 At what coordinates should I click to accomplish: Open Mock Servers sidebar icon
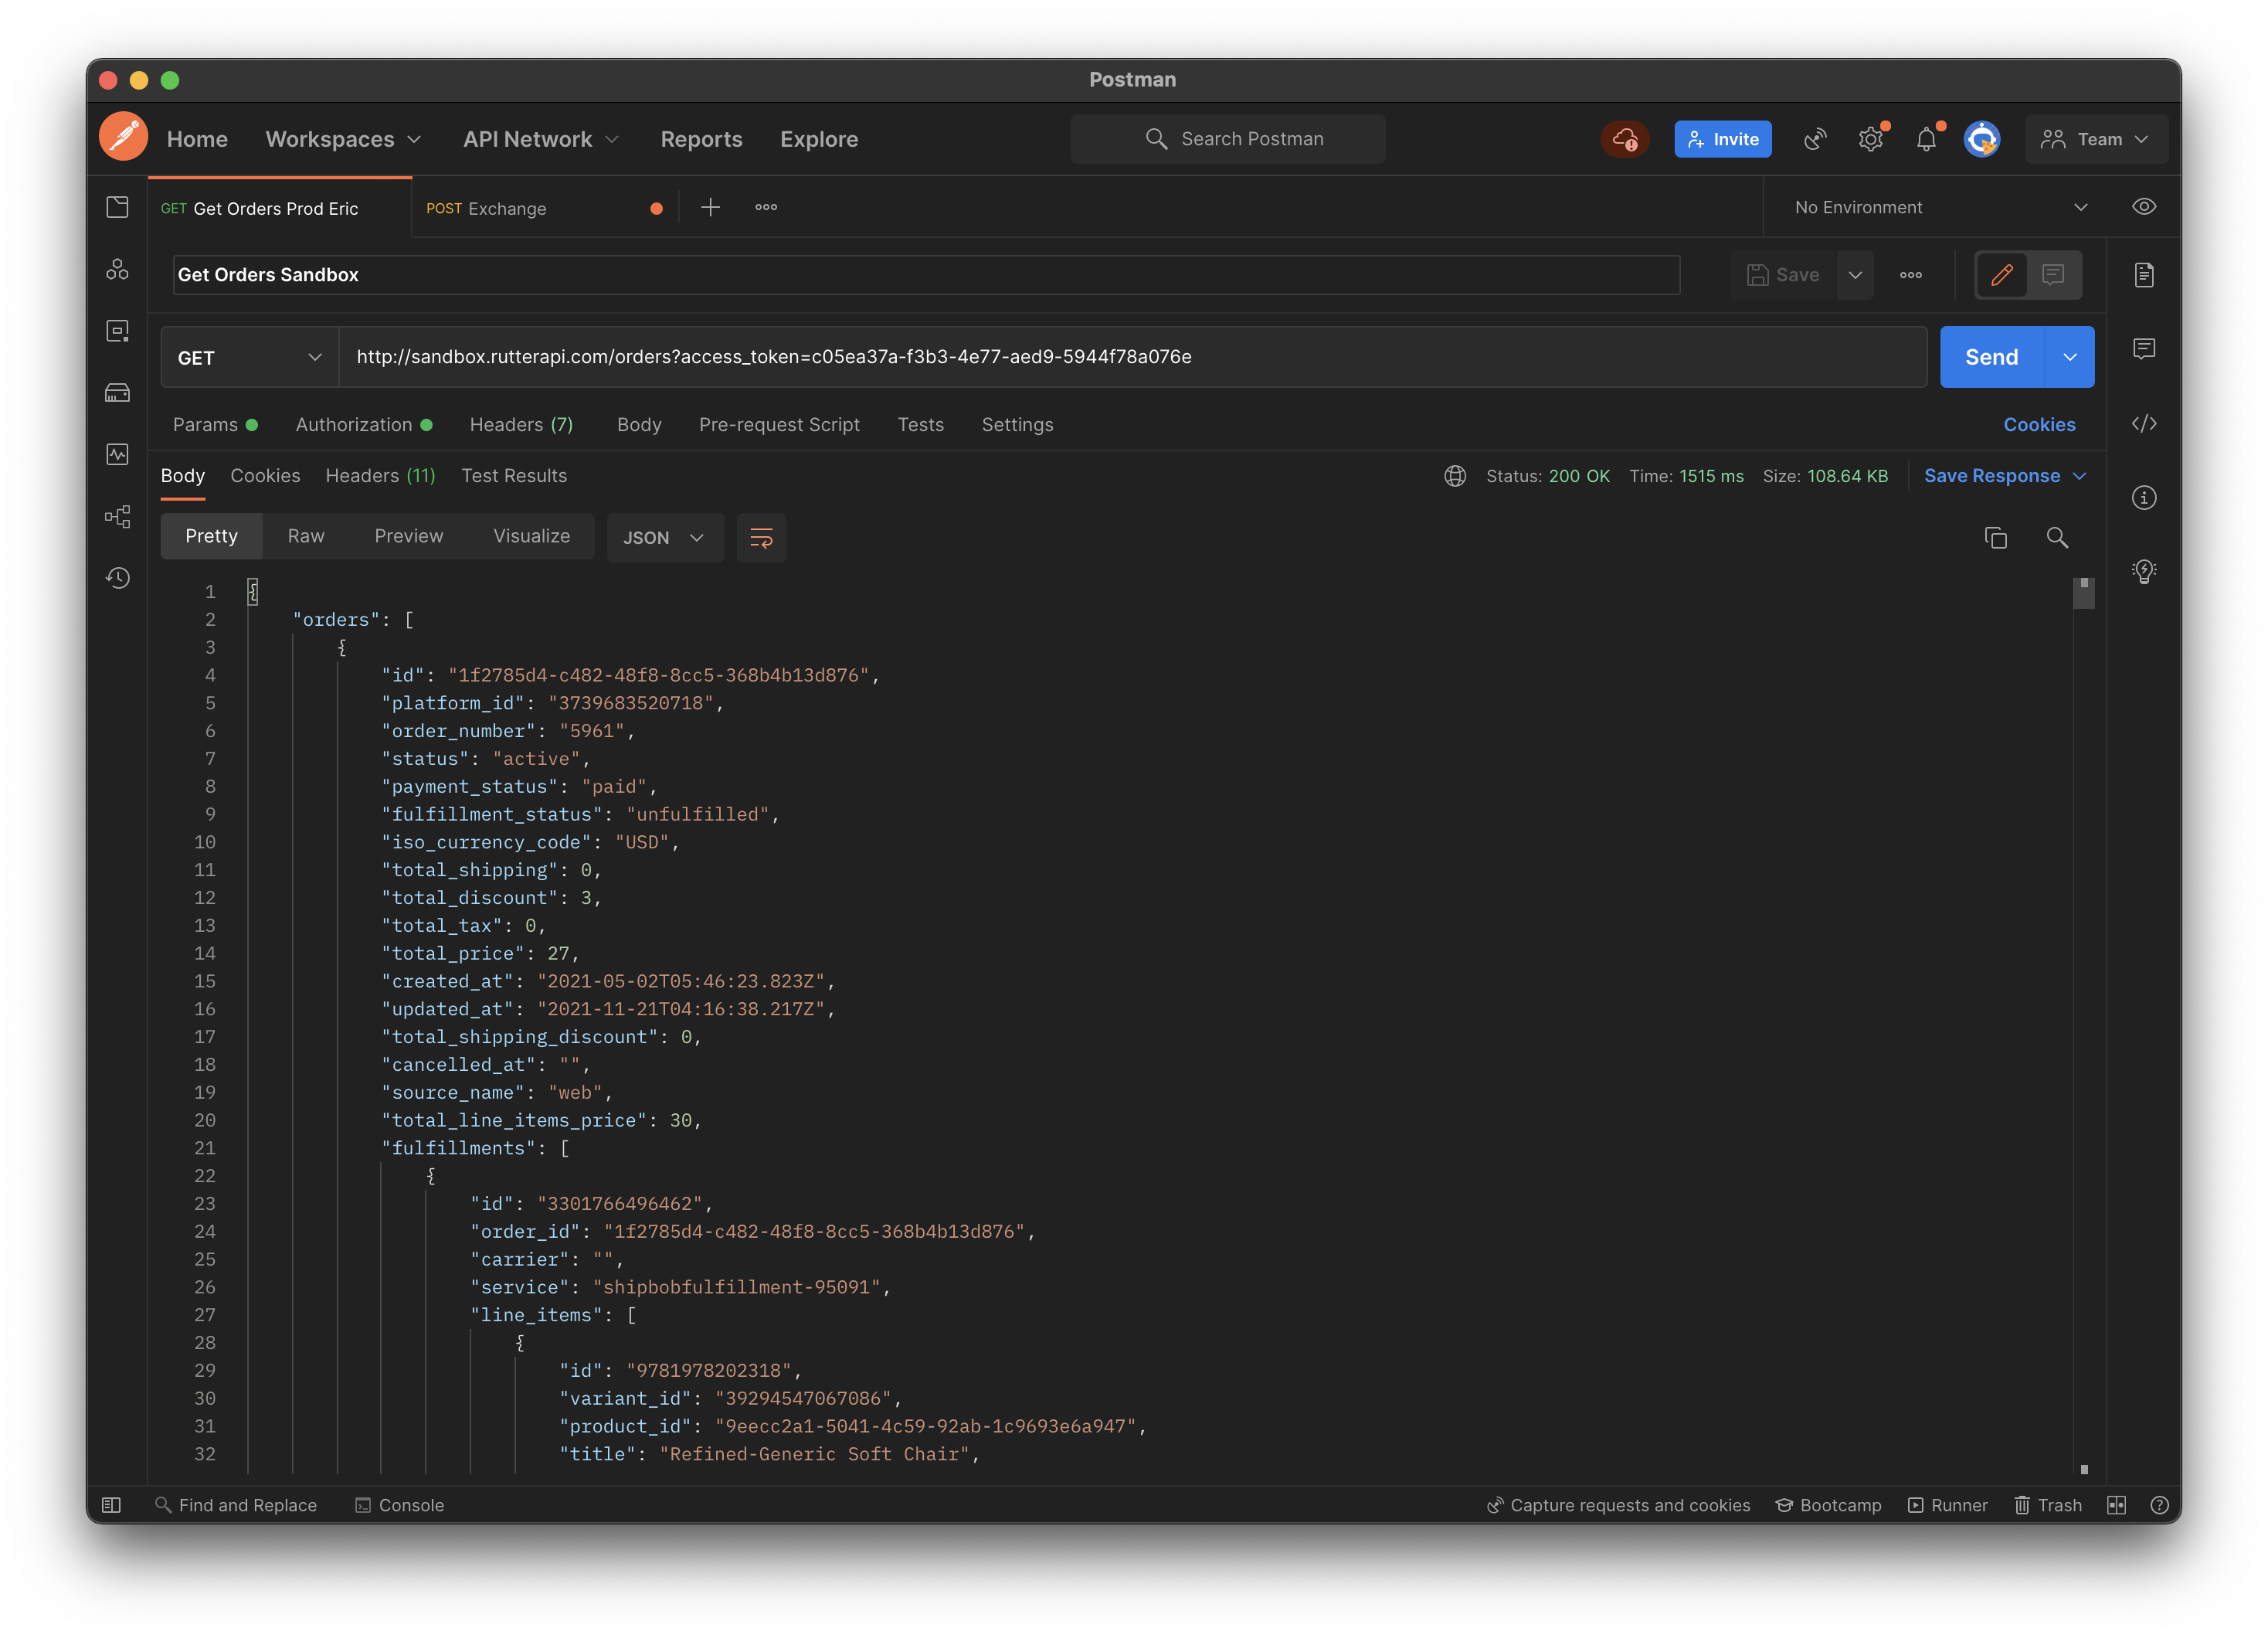[x=118, y=393]
